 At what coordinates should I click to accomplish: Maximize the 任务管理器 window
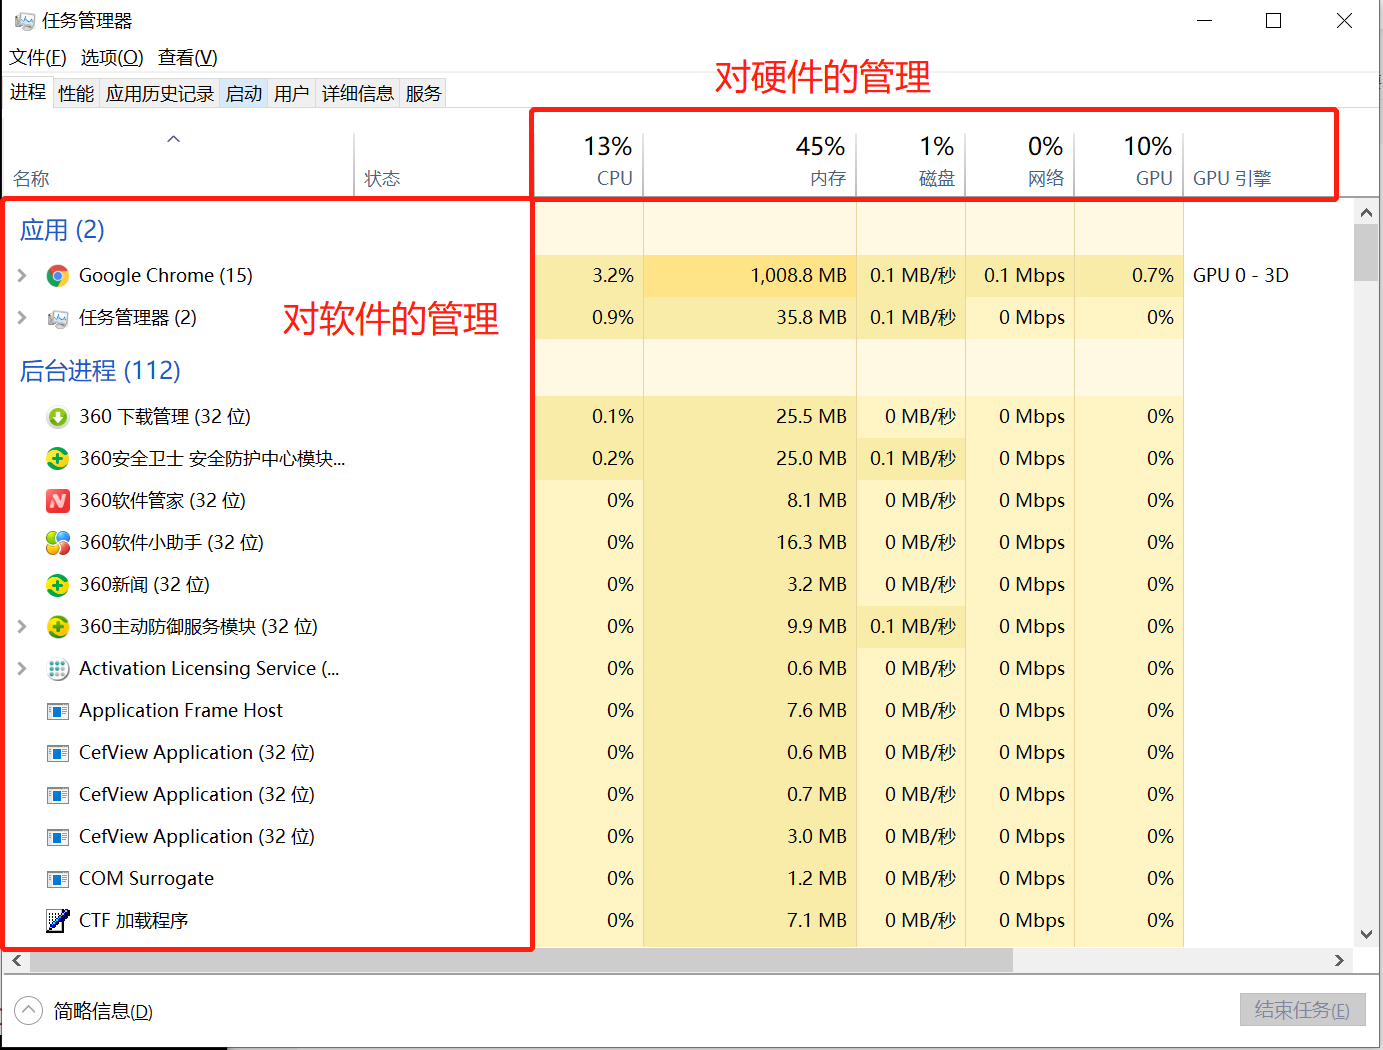pos(1273,21)
